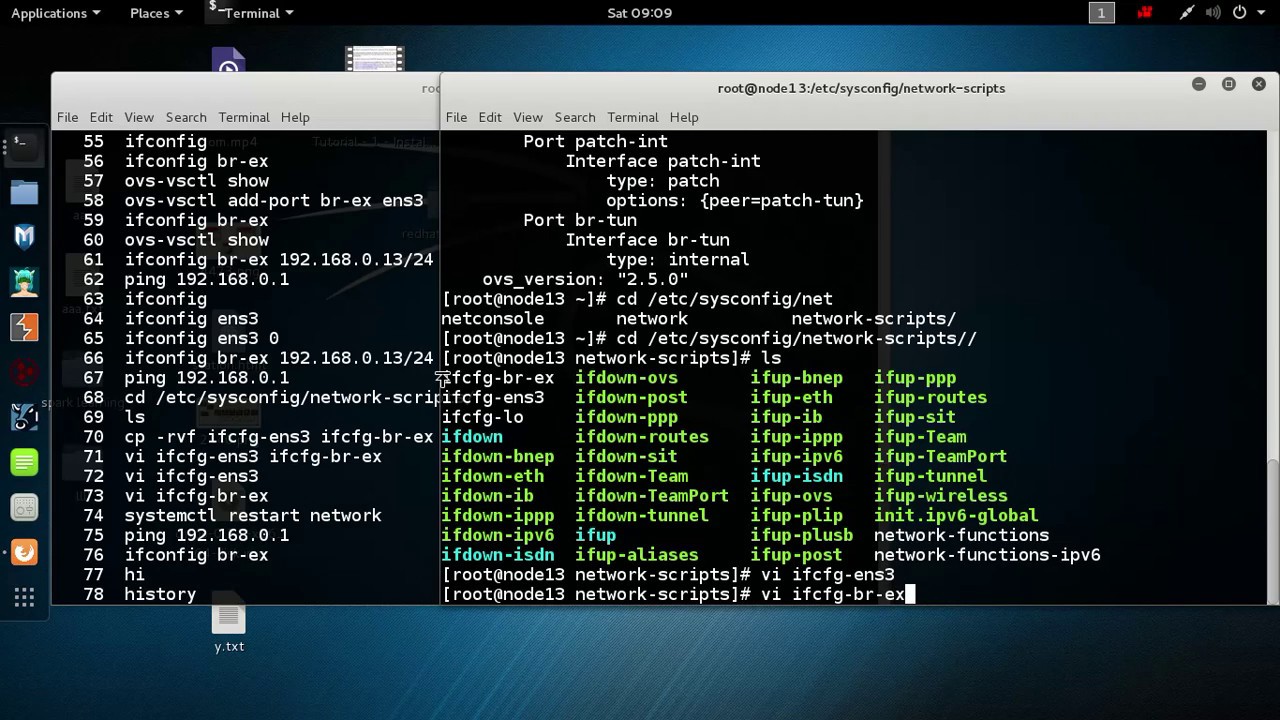Click 'Port patch-int' line
This screenshot has width=1280, height=720.
click(595, 142)
